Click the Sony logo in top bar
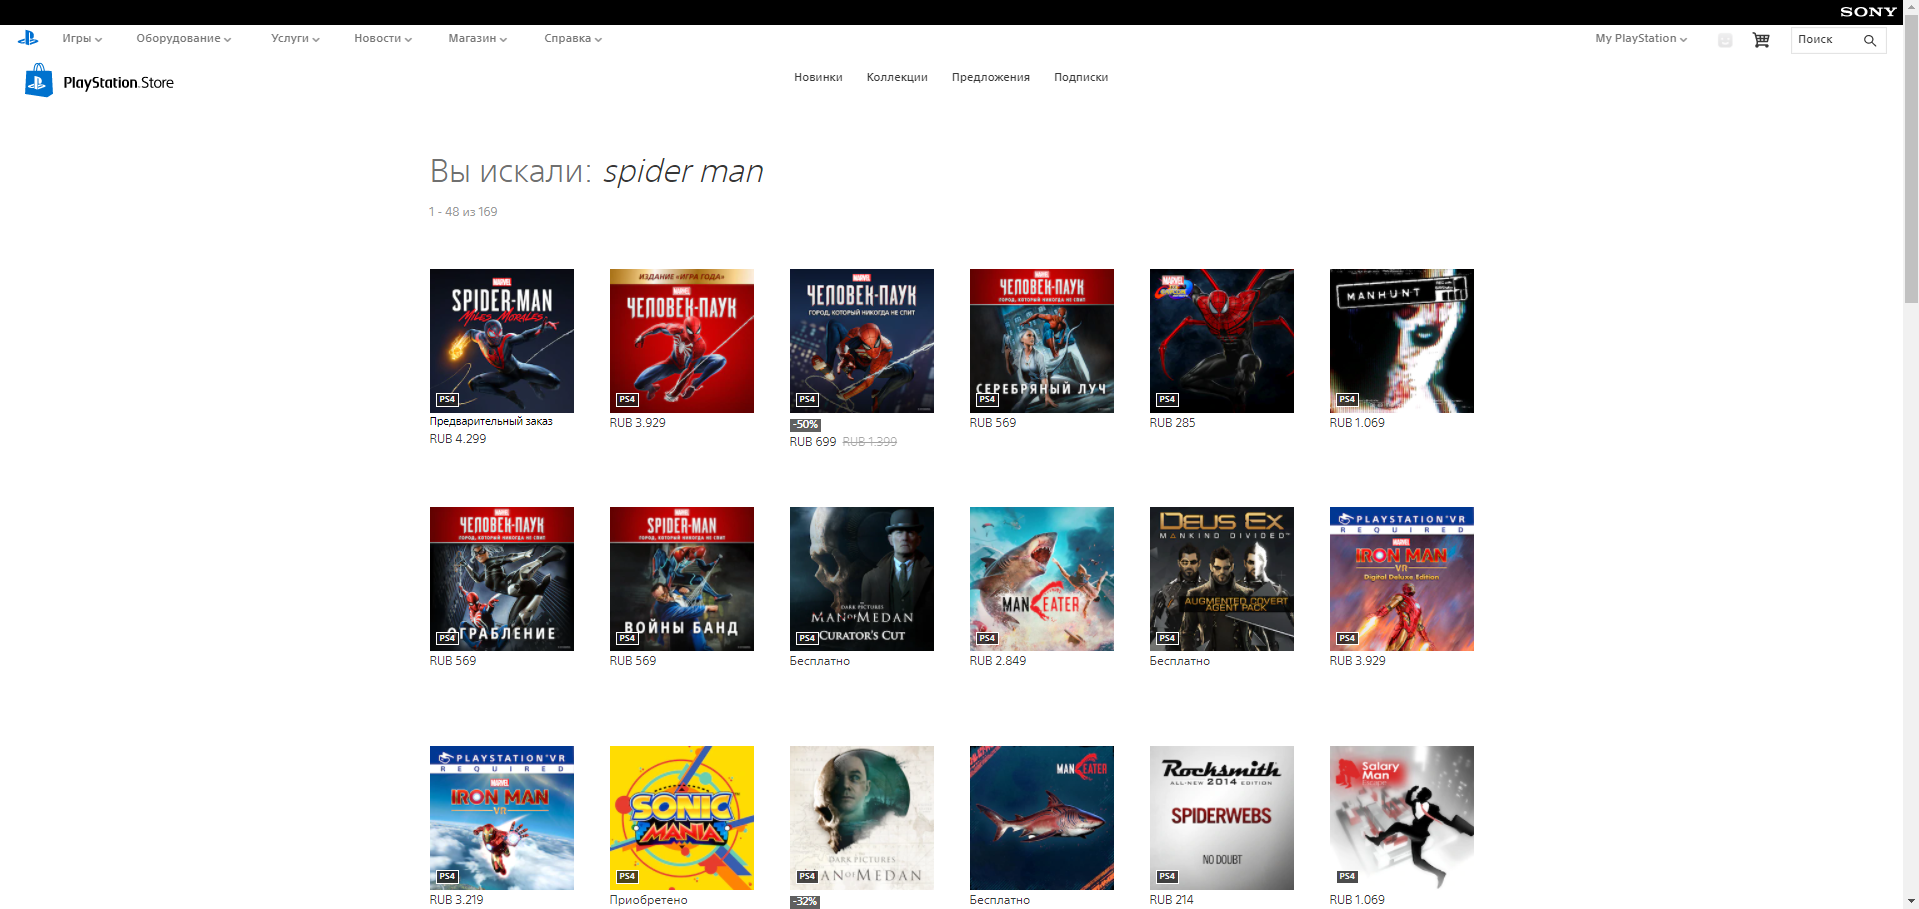This screenshot has height=909, width=1919. coord(1868,12)
